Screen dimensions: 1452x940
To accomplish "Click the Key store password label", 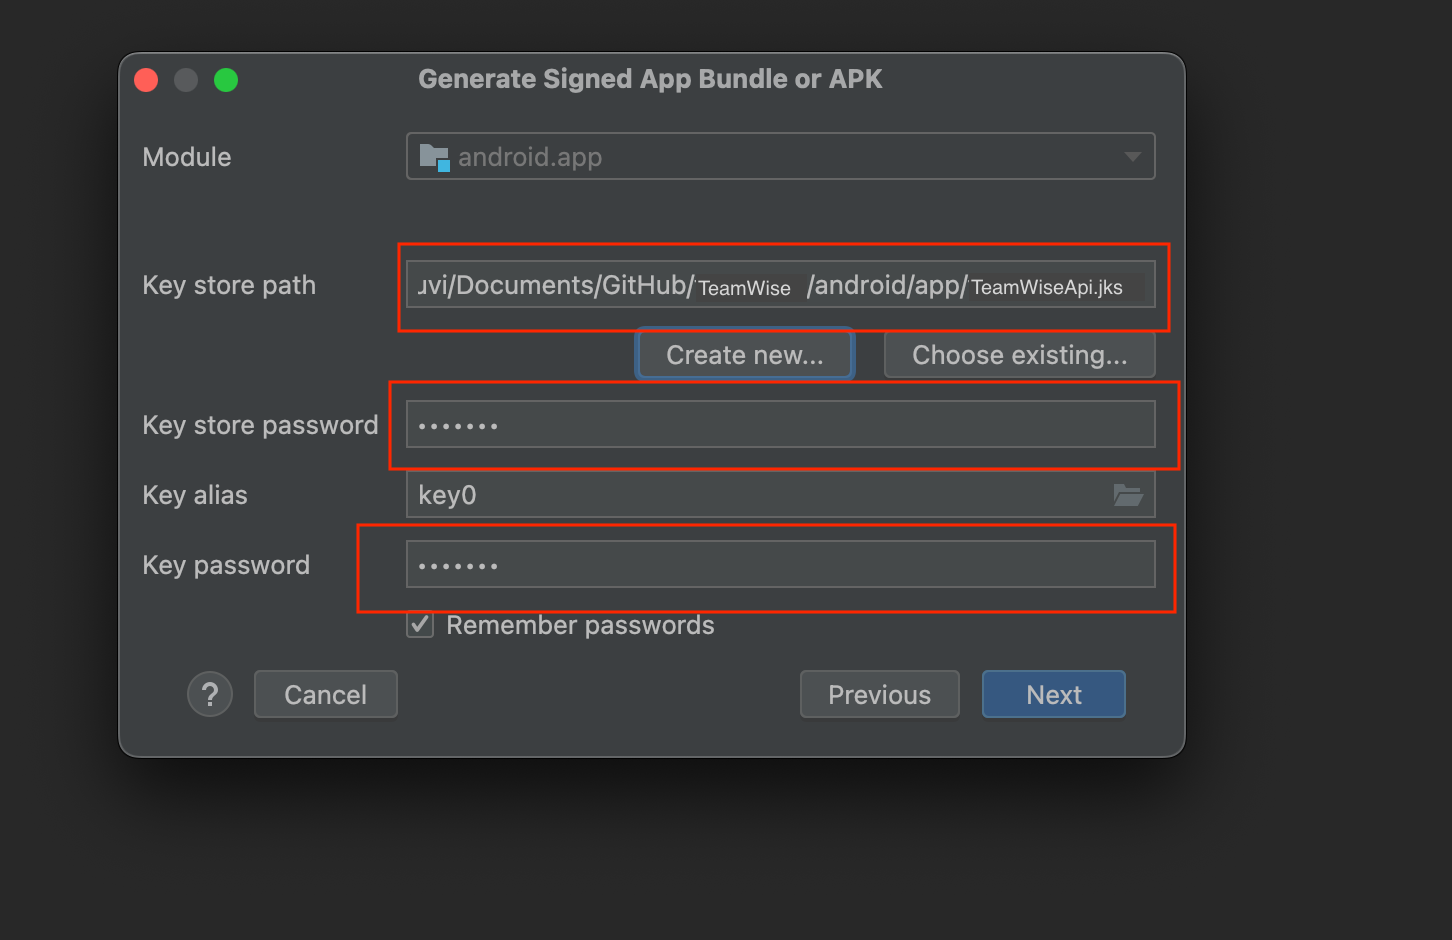I will (x=260, y=425).
